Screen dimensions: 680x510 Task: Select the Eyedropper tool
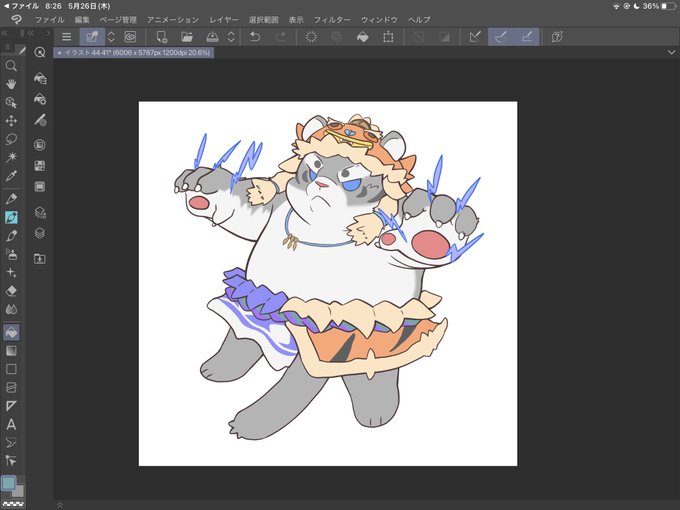coord(11,176)
